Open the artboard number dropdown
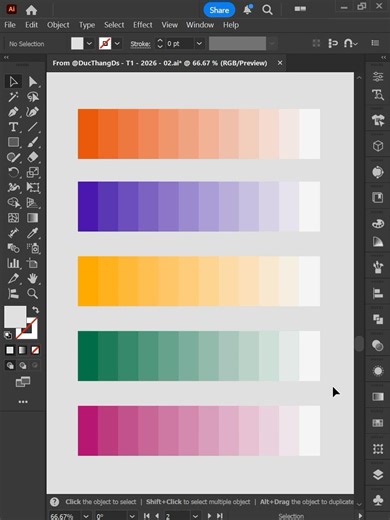 [x=196, y=516]
